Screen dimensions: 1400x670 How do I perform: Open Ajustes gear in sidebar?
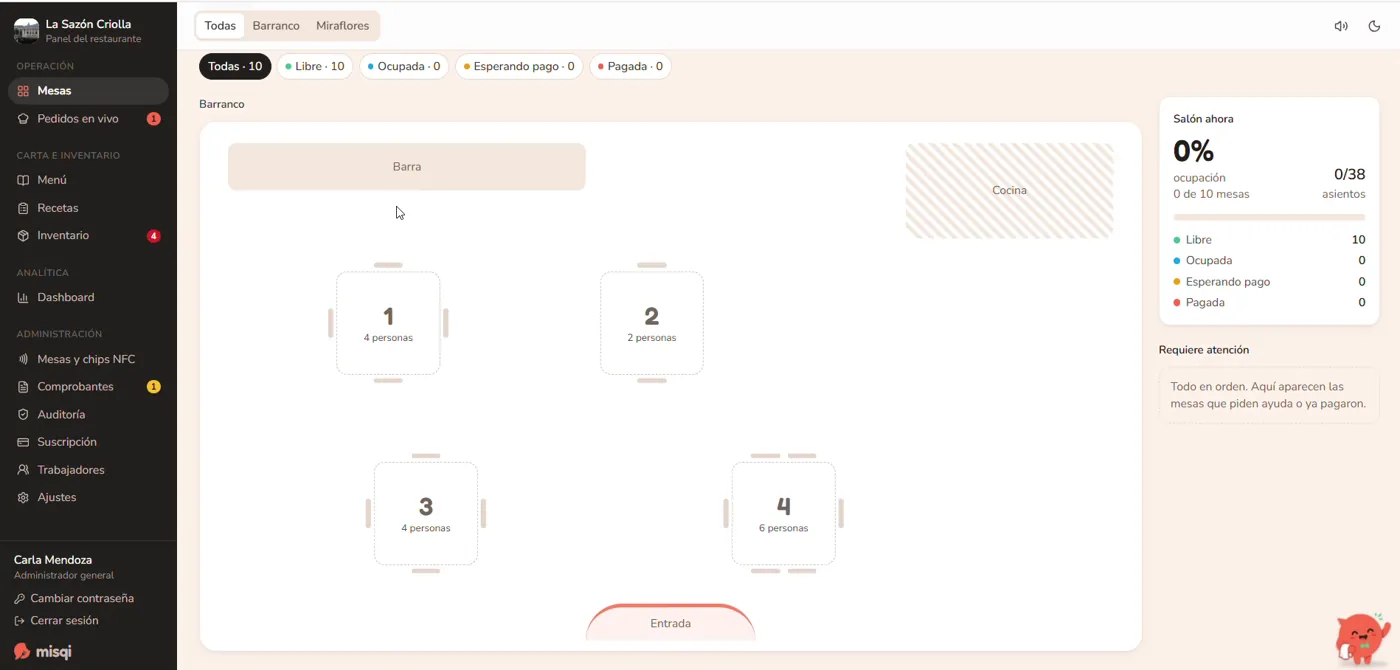pos(88,497)
